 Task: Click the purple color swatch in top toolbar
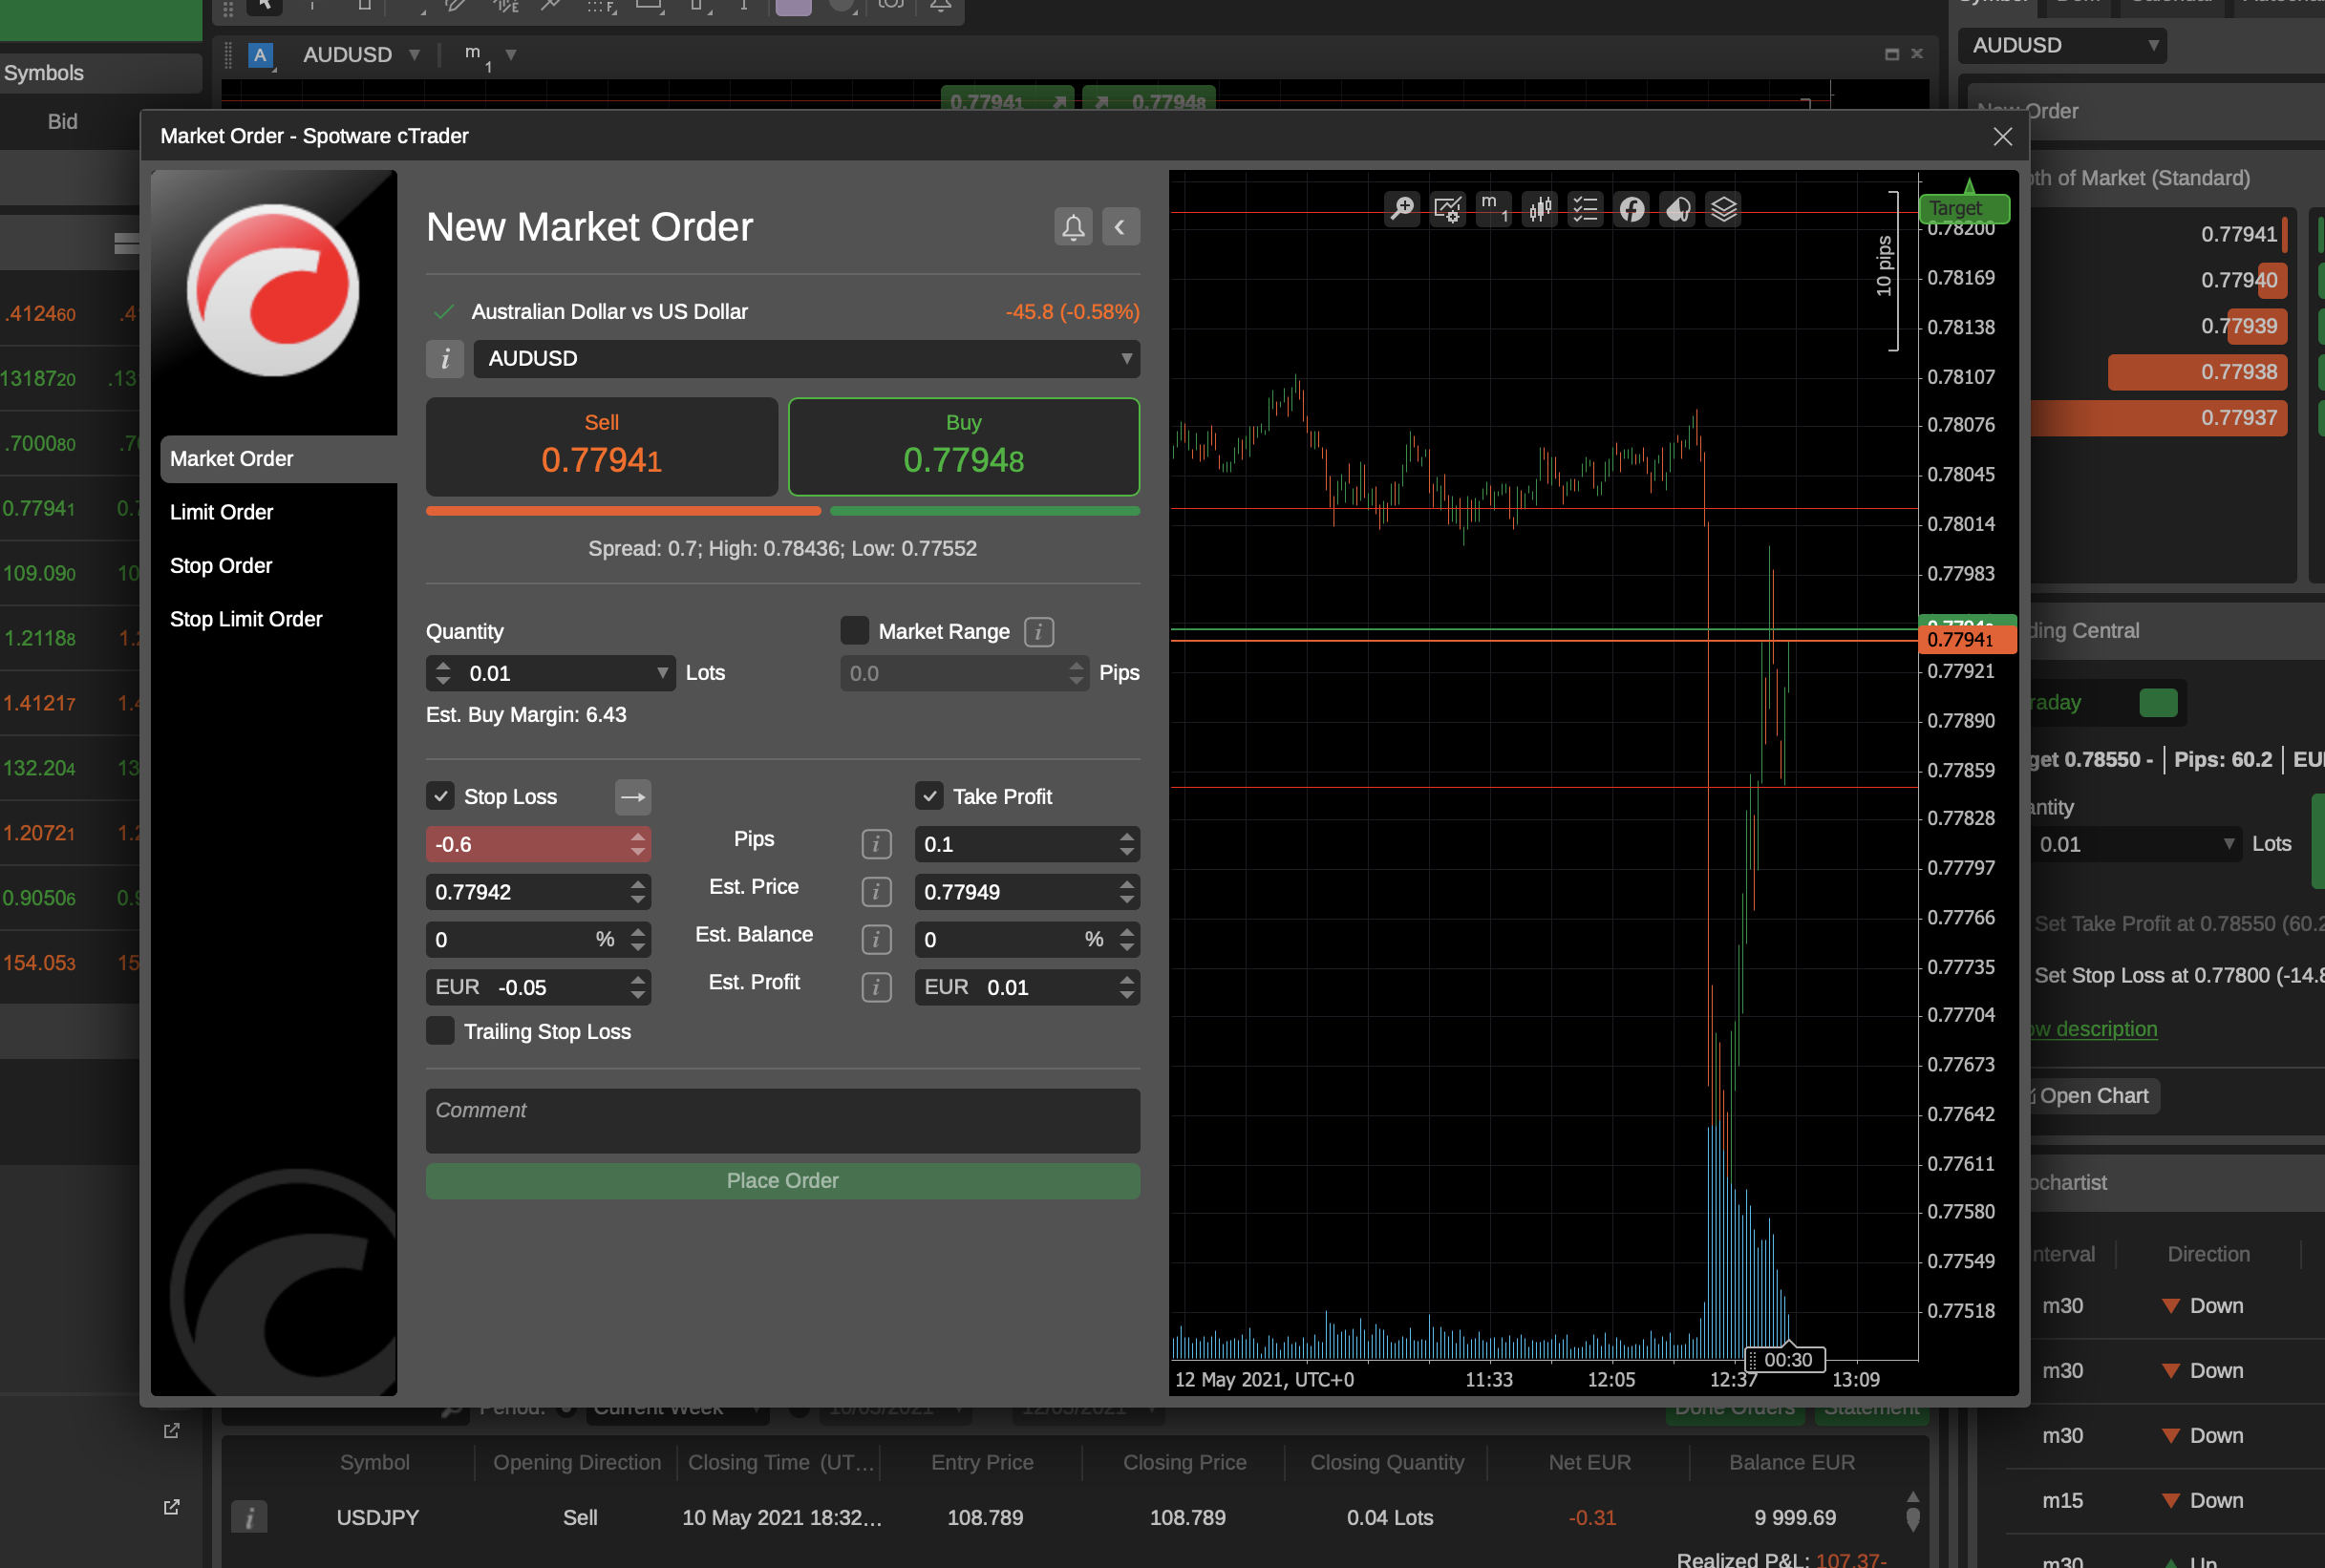793,6
